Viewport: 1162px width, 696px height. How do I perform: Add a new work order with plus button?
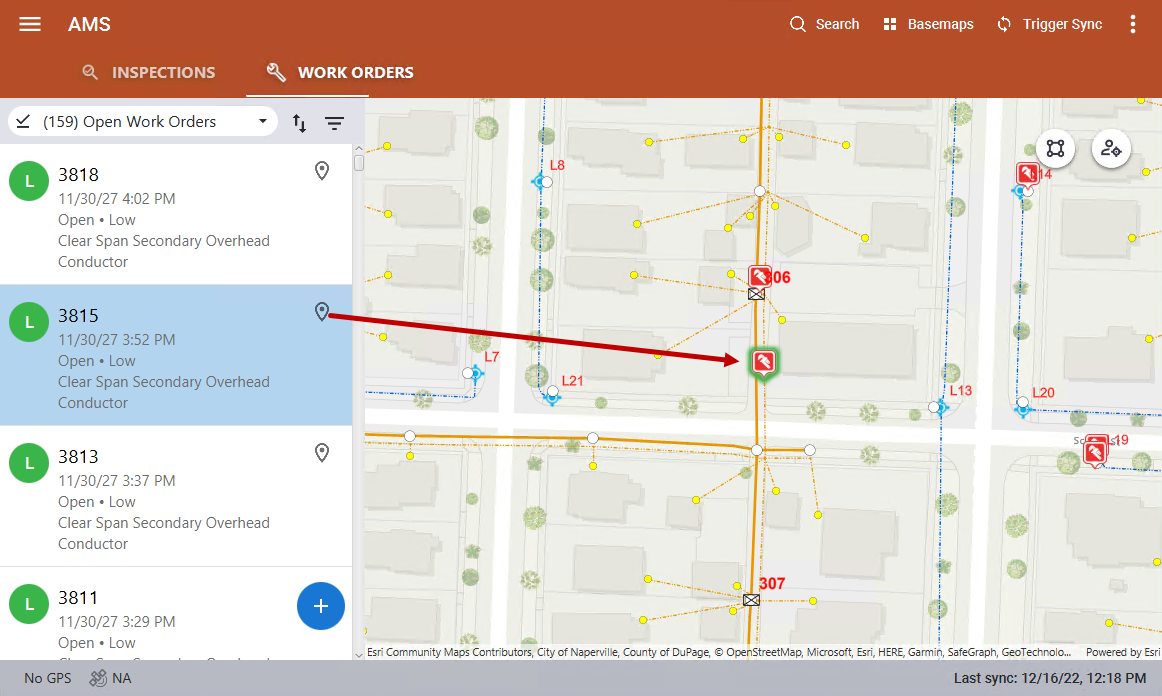pos(320,606)
